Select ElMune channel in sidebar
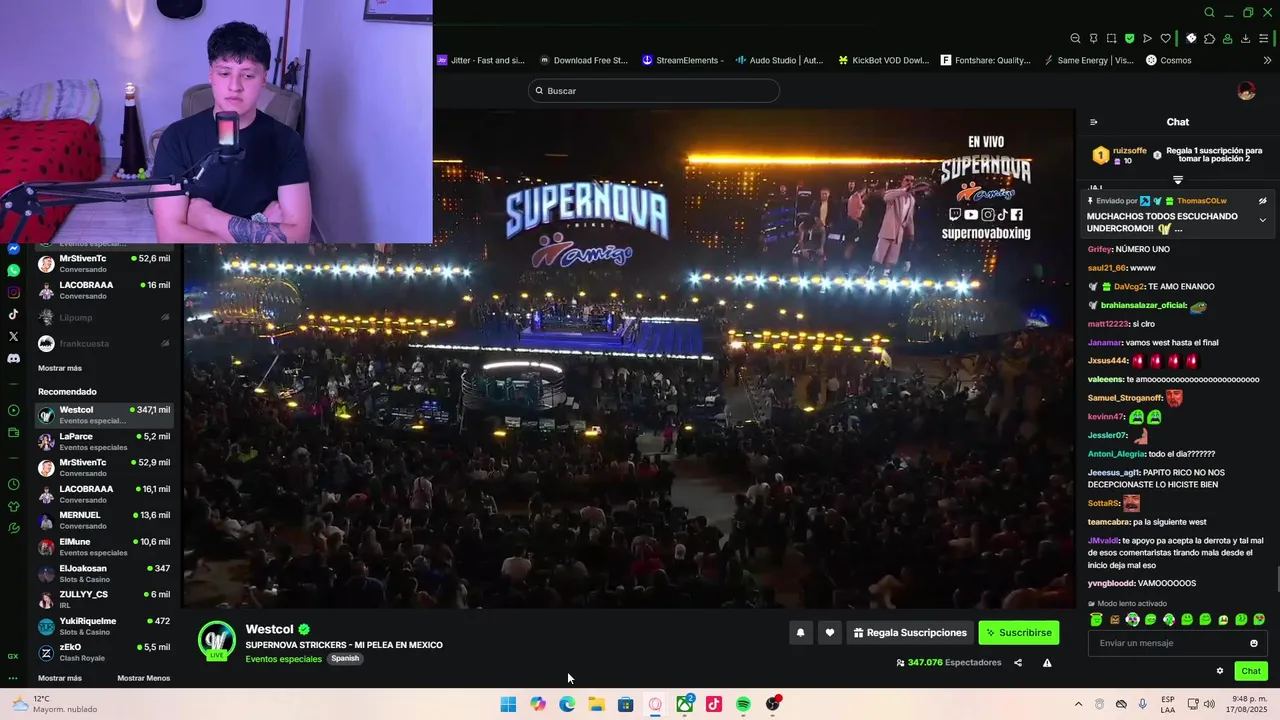This screenshot has width=1280, height=720. 104,547
